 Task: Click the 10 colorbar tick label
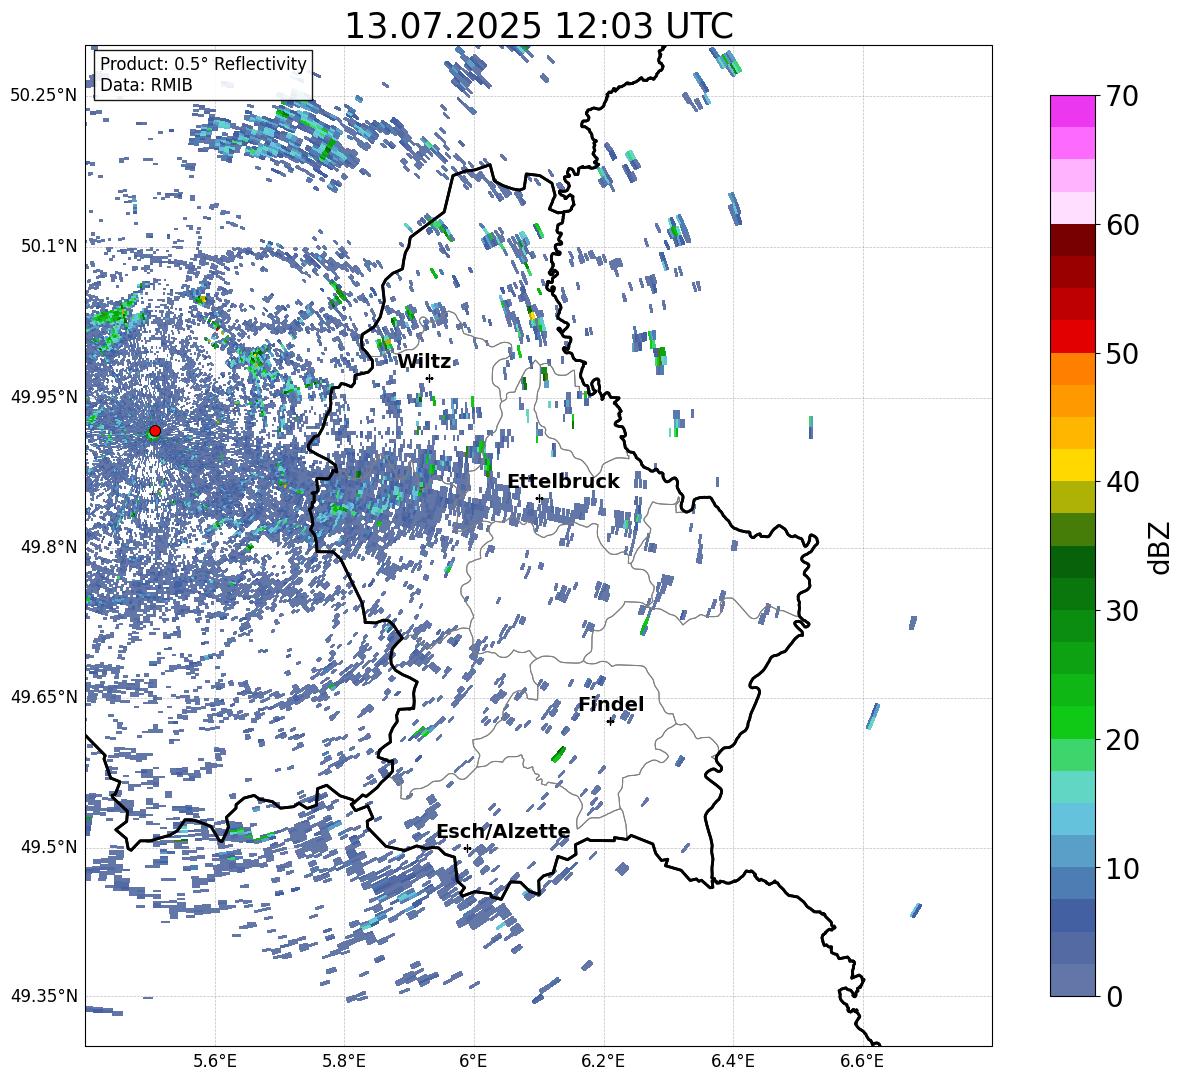point(1122,868)
